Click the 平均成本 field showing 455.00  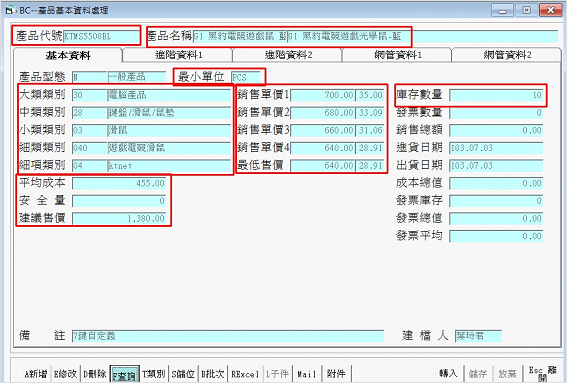[x=119, y=183]
